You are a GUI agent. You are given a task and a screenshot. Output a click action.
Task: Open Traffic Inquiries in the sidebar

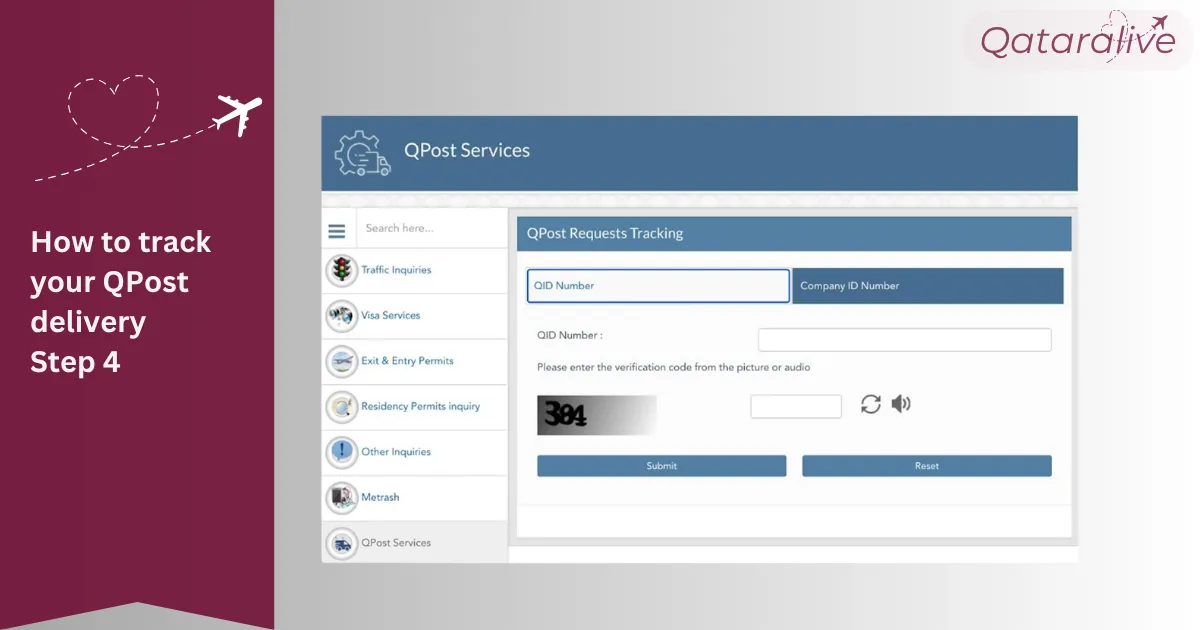(x=415, y=270)
